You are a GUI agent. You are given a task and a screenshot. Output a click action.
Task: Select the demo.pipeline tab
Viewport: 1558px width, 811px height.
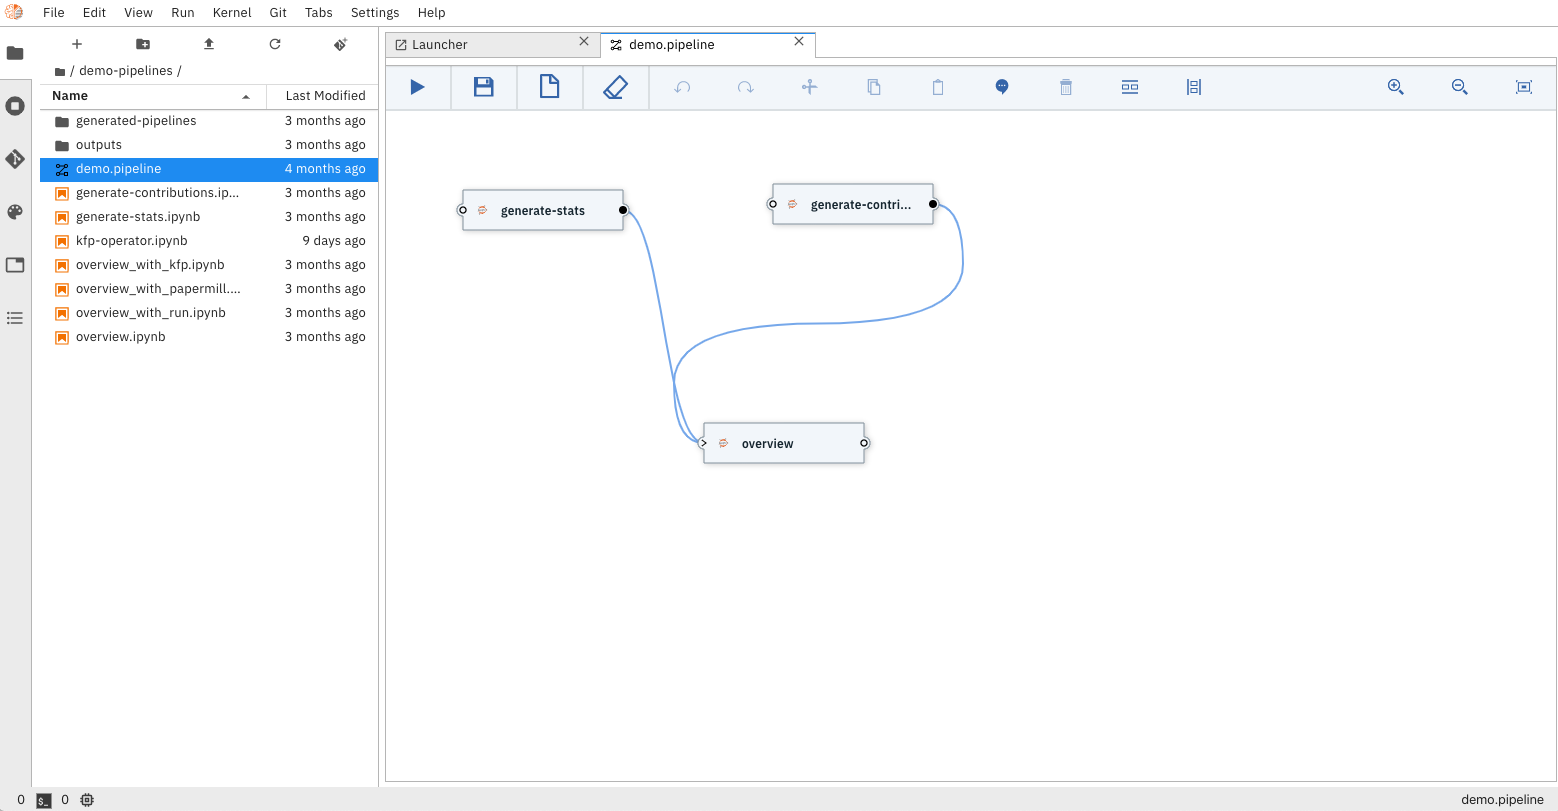(708, 45)
